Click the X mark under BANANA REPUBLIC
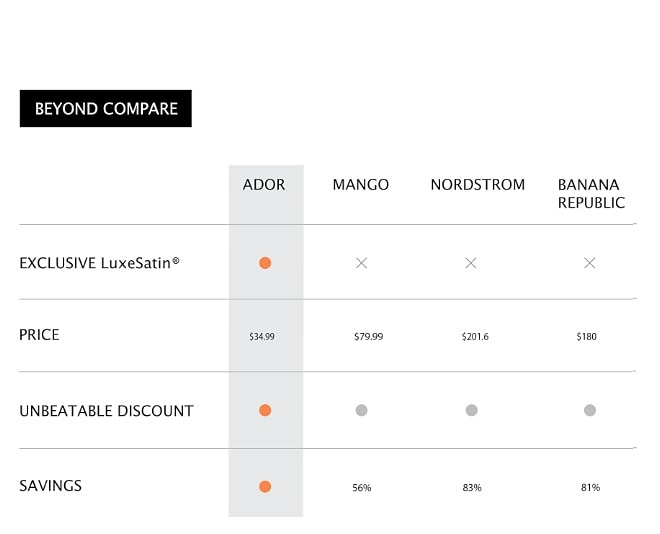 pyautogui.click(x=590, y=263)
